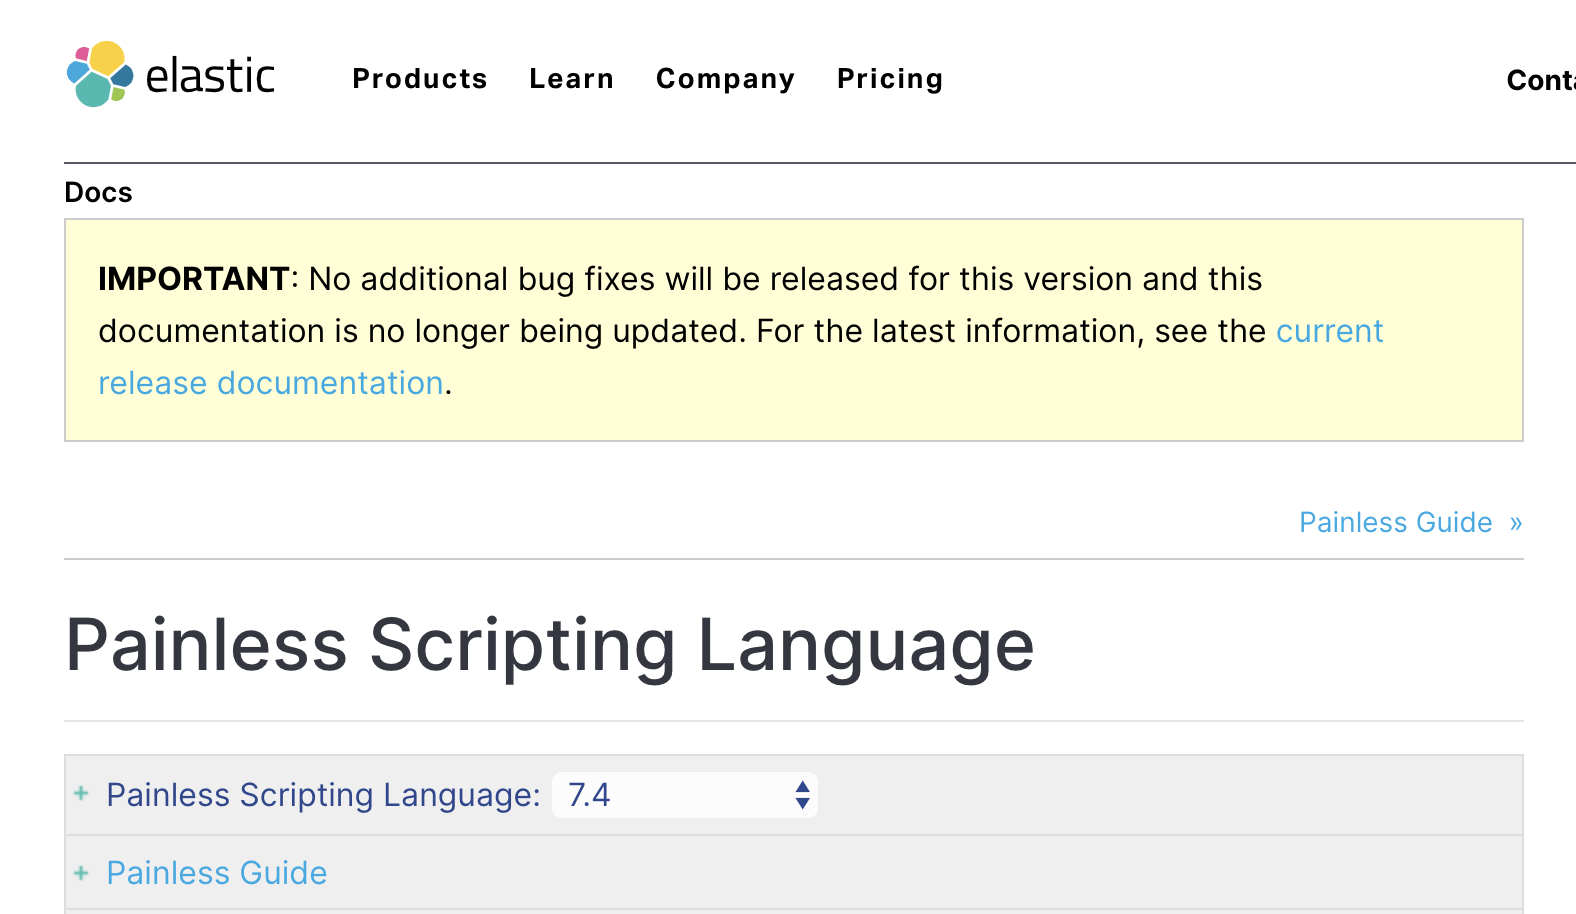1576x914 pixels.
Task: Open the Painless Scripting Language contents link
Action: 323,795
